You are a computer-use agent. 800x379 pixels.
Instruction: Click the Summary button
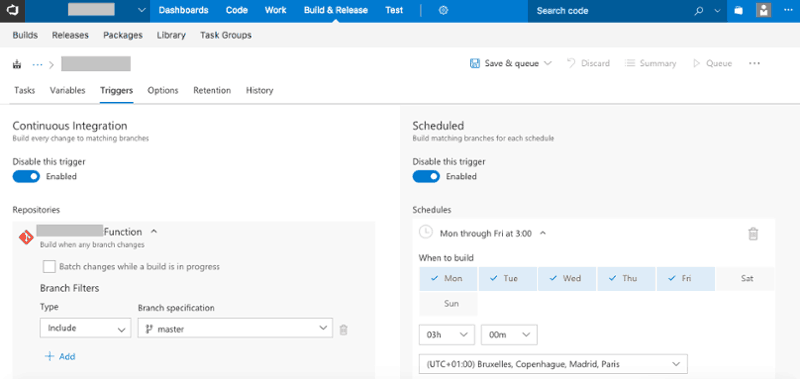651,64
